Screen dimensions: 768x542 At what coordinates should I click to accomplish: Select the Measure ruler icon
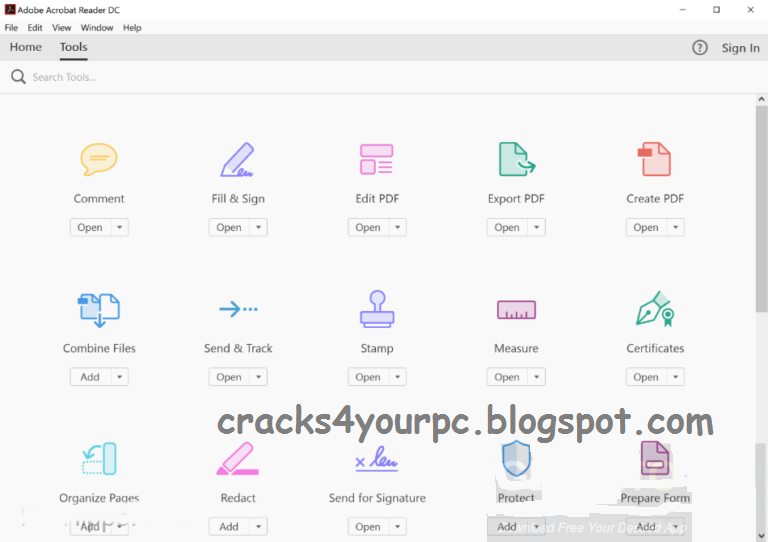click(516, 309)
